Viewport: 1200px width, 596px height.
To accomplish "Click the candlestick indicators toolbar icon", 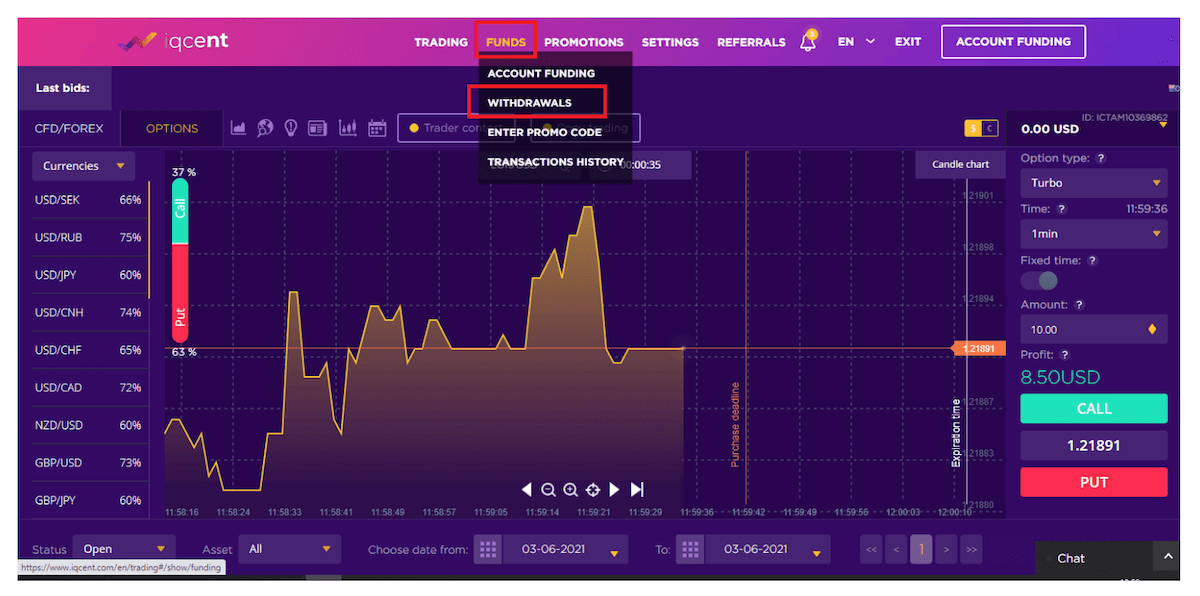I will (347, 128).
